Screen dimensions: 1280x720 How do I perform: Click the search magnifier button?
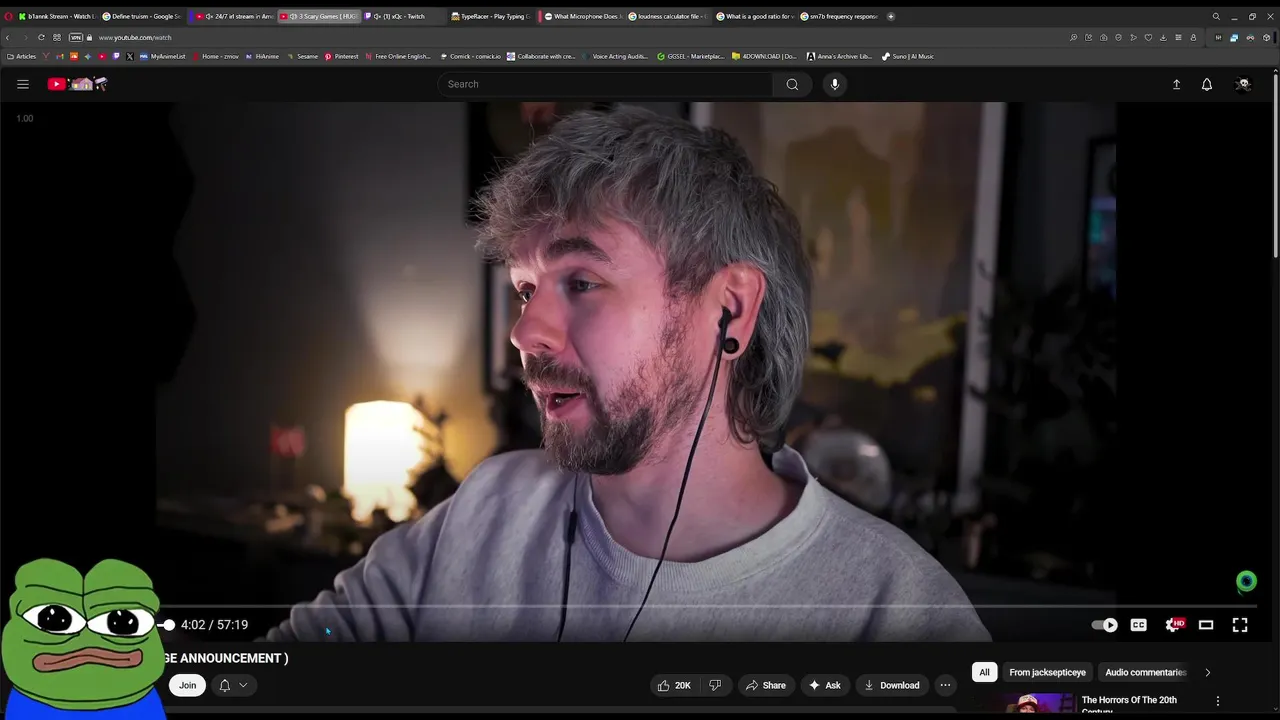[792, 84]
